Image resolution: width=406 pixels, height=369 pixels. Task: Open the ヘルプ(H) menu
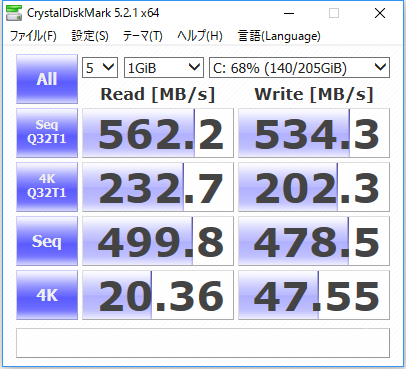[x=200, y=36]
